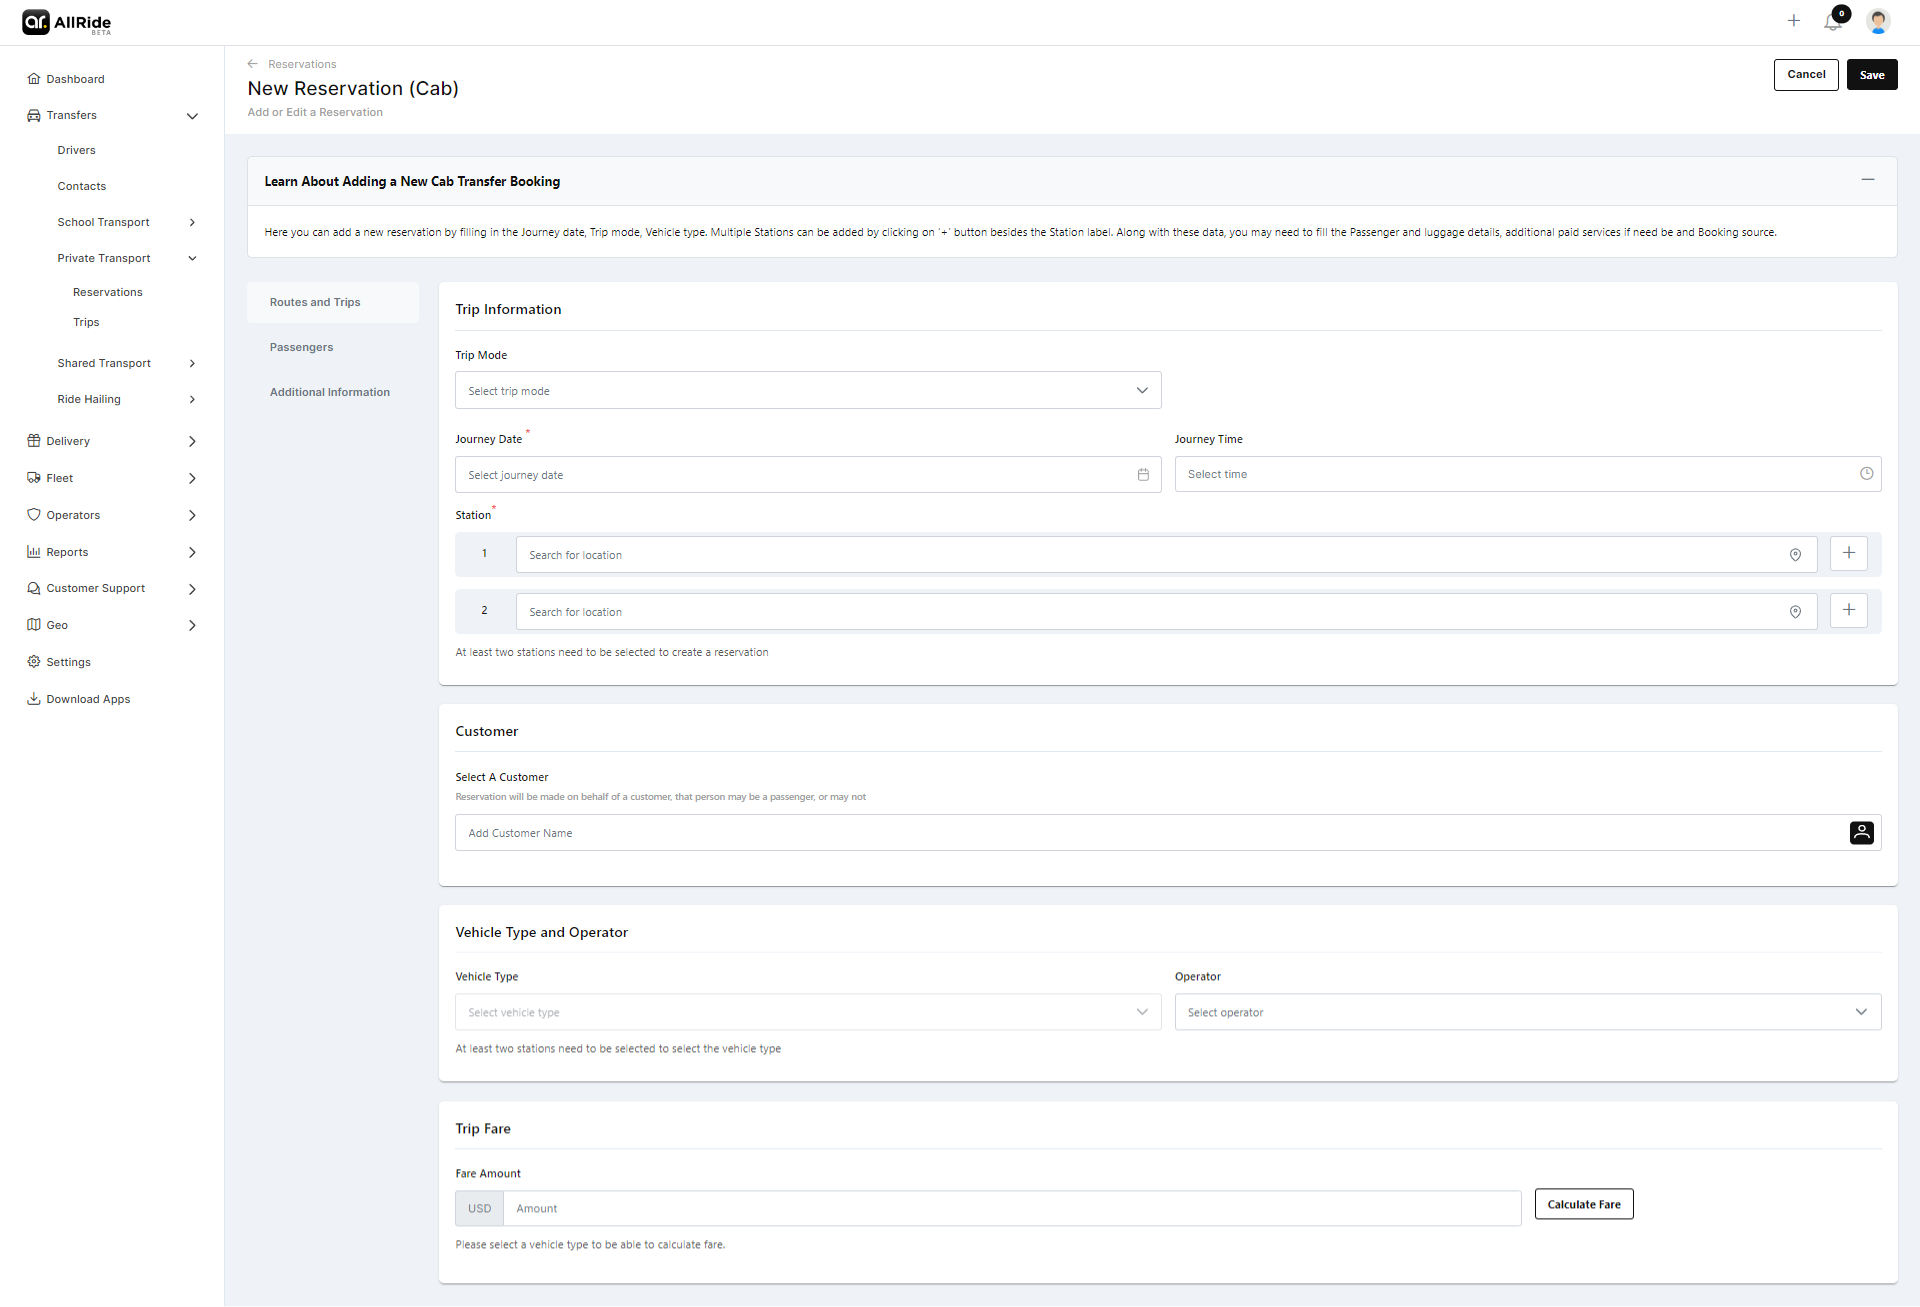
Task: Open the Select trip mode dropdown
Action: click(x=807, y=391)
